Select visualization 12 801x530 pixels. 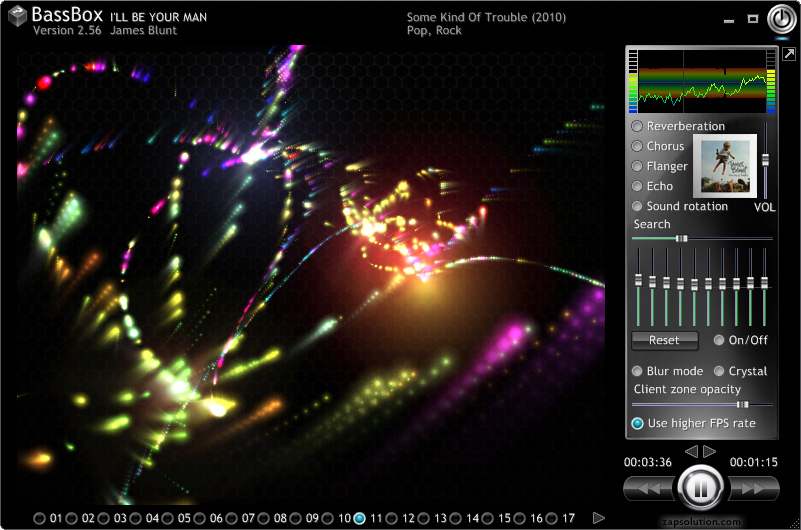(391, 518)
